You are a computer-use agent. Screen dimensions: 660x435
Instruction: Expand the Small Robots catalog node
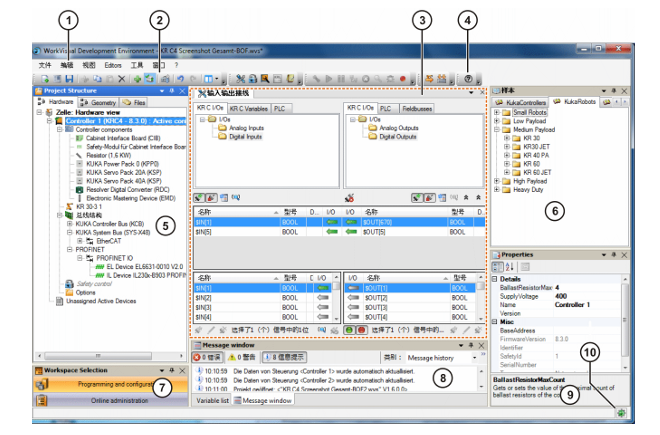point(498,113)
